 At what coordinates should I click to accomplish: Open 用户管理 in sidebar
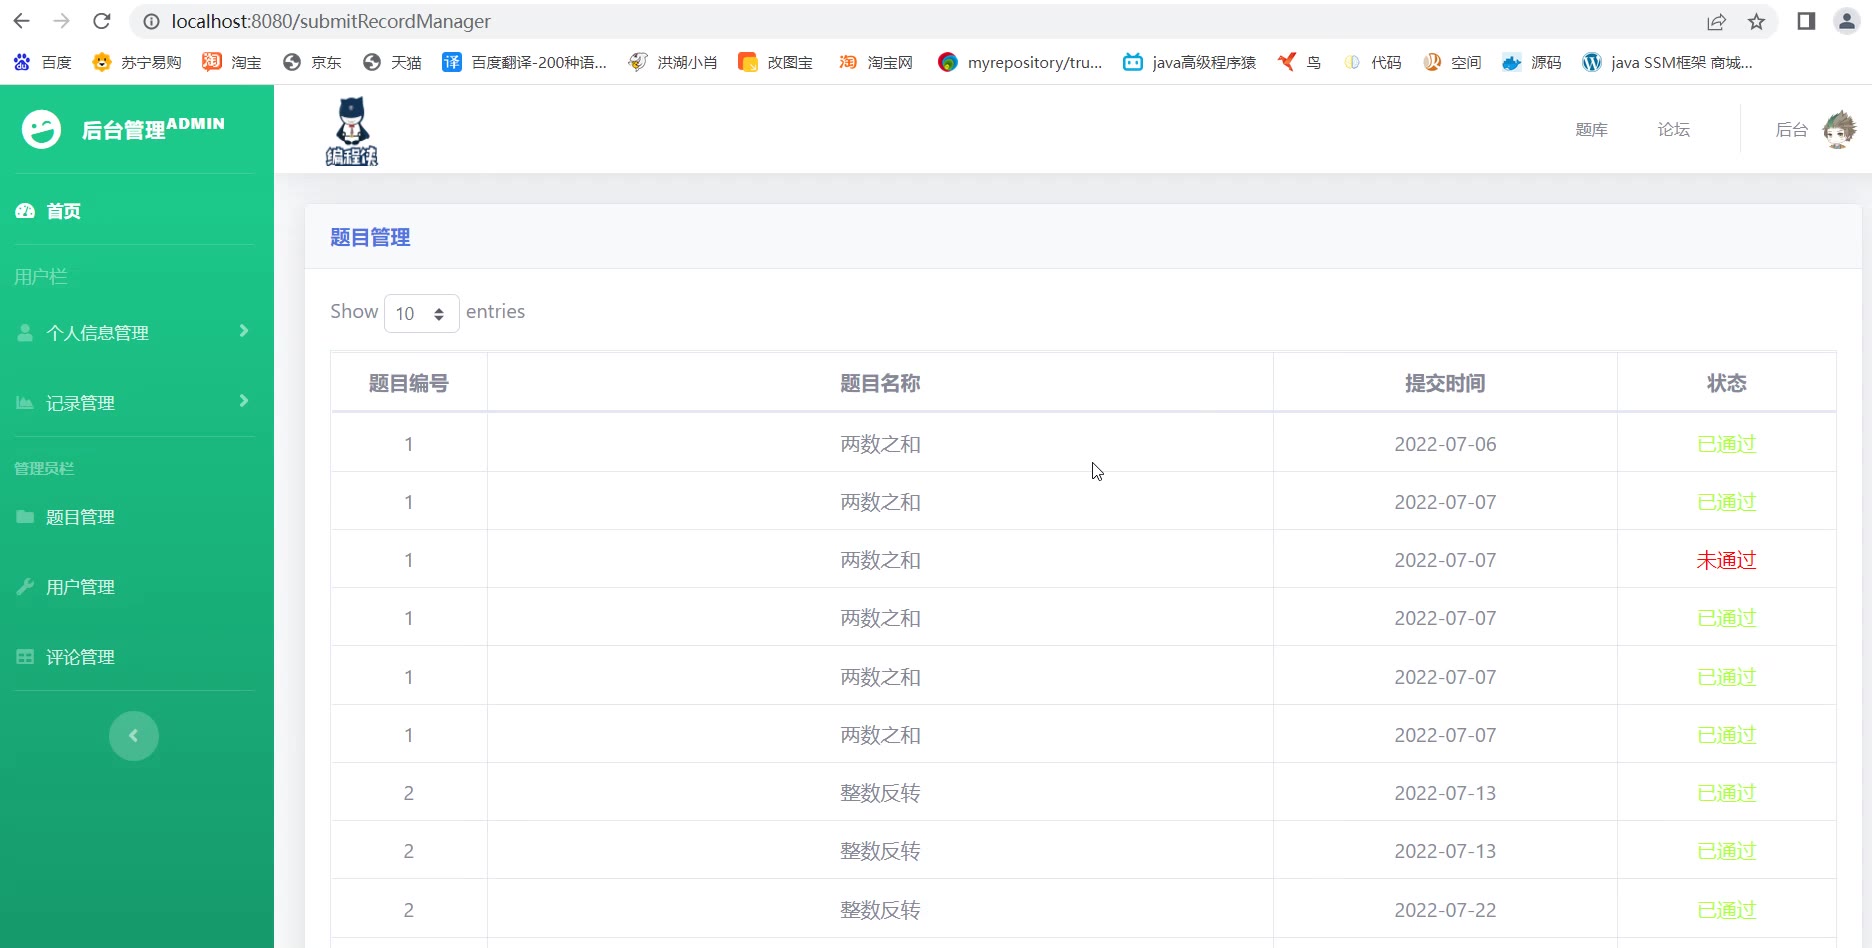[66, 587]
